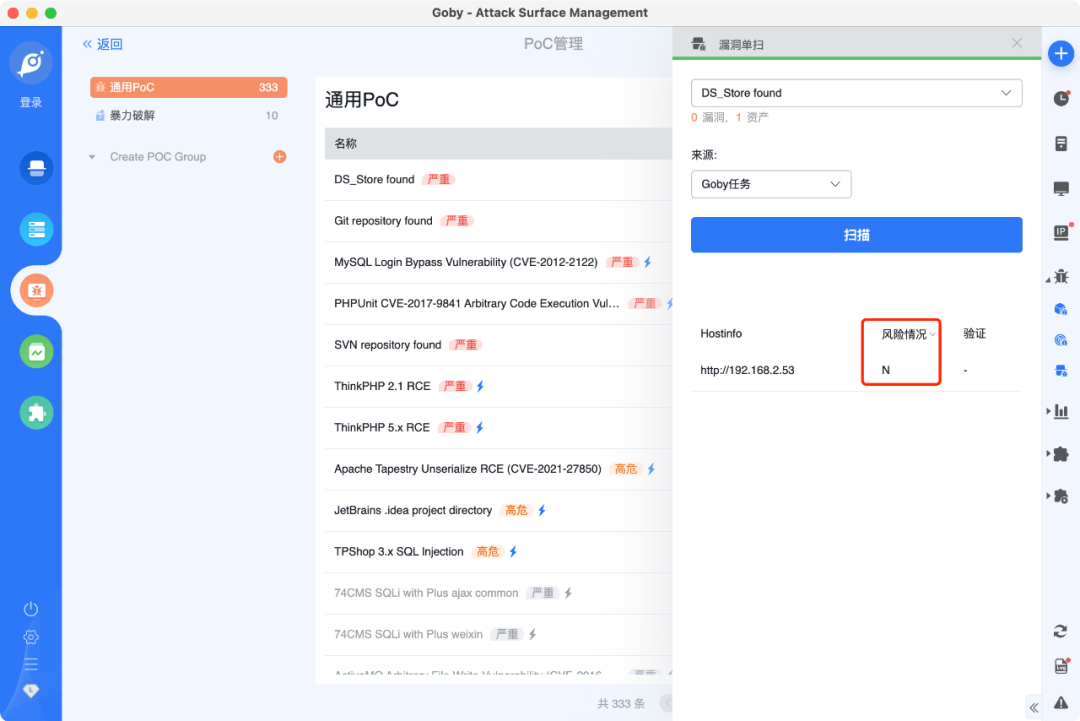Expand the puzzle-with-gear group arrow
Viewport: 1080px width, 721px height.
point(1048,496)
